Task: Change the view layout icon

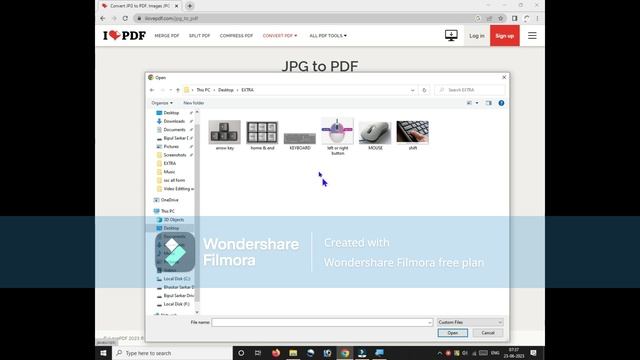Action: 469,103
